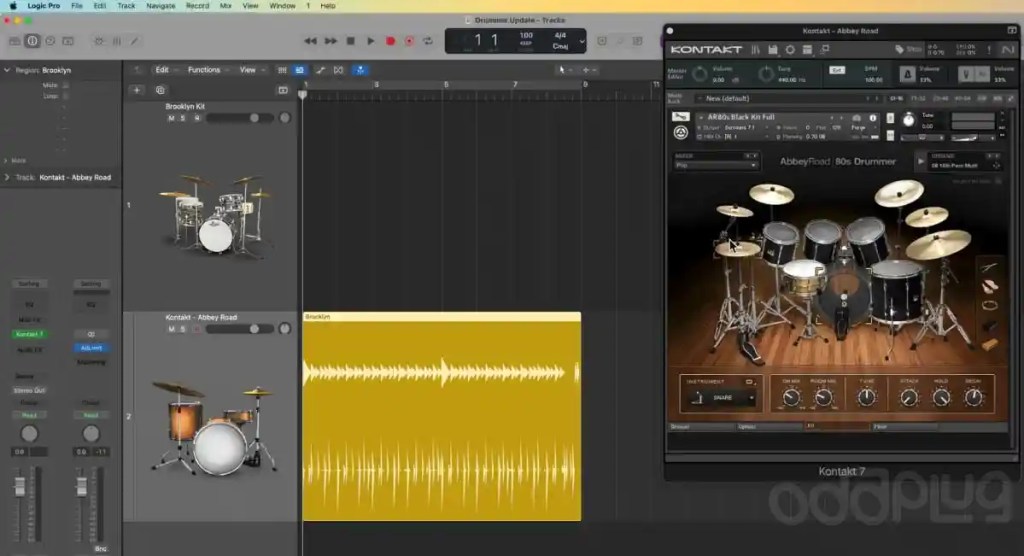The image size is (1024, 556).
Task: Toggle the Kontakt metronome button
Action: tap(907, 75)
